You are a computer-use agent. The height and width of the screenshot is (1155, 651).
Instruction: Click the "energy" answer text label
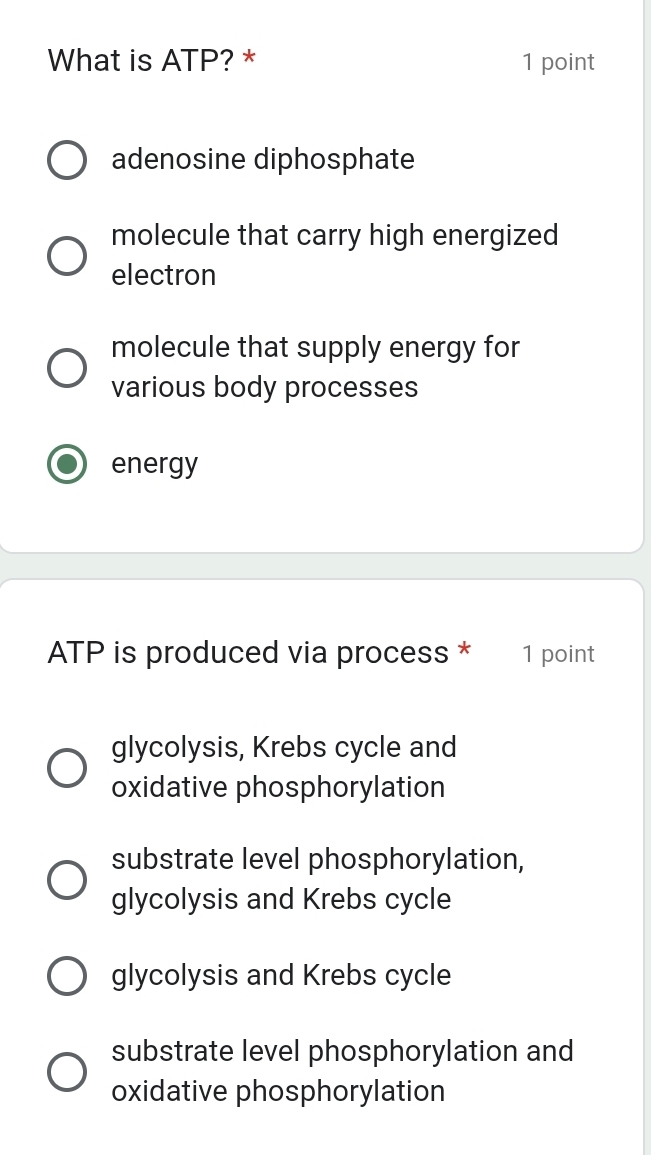pos(154,463)
